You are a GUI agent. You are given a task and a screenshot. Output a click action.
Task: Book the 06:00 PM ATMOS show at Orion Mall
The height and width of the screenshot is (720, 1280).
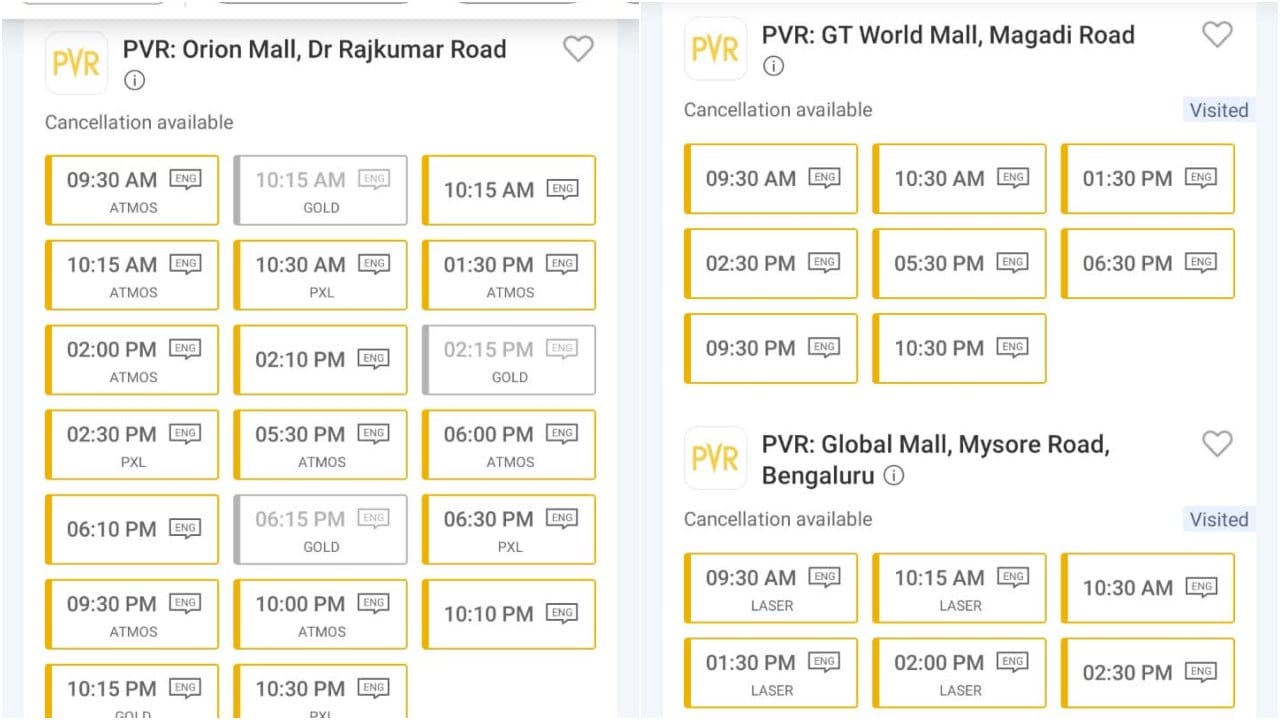(509, 445)
